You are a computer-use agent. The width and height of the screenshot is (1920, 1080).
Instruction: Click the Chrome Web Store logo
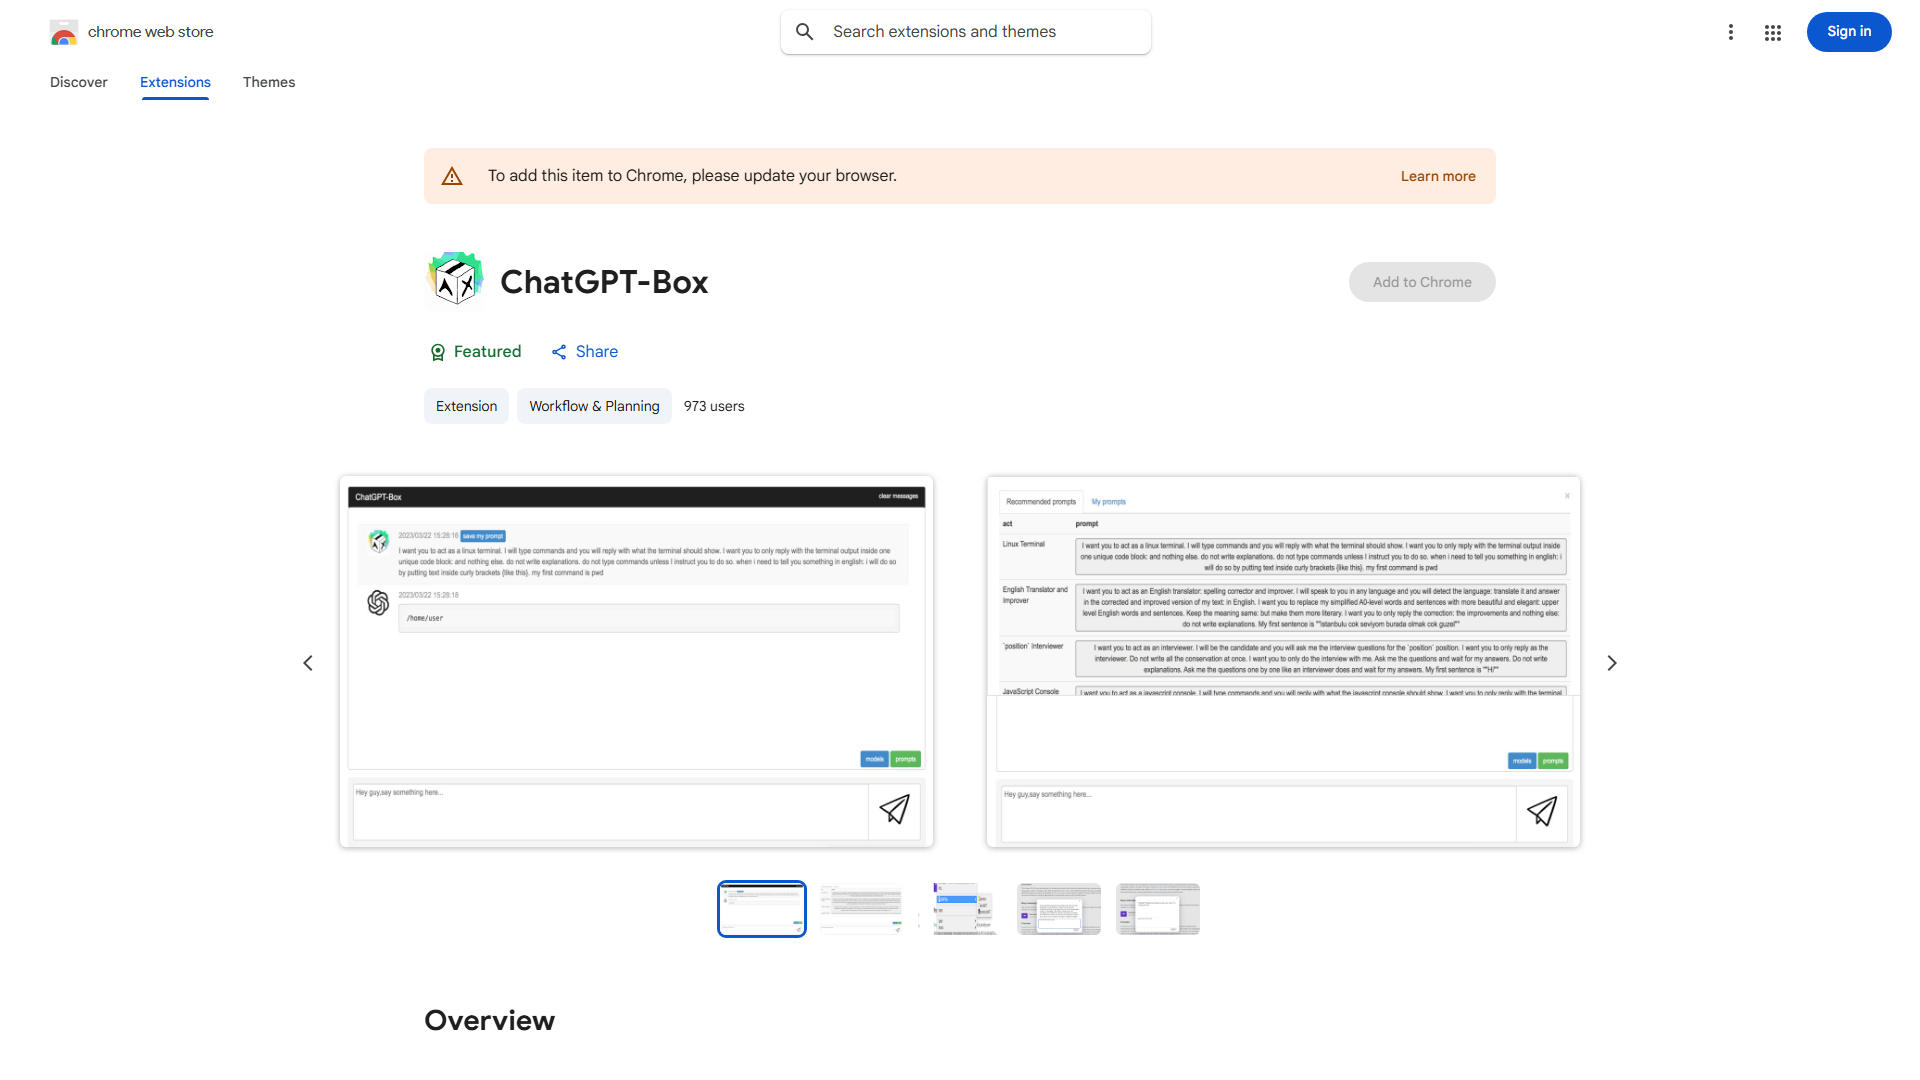(63, 32)
